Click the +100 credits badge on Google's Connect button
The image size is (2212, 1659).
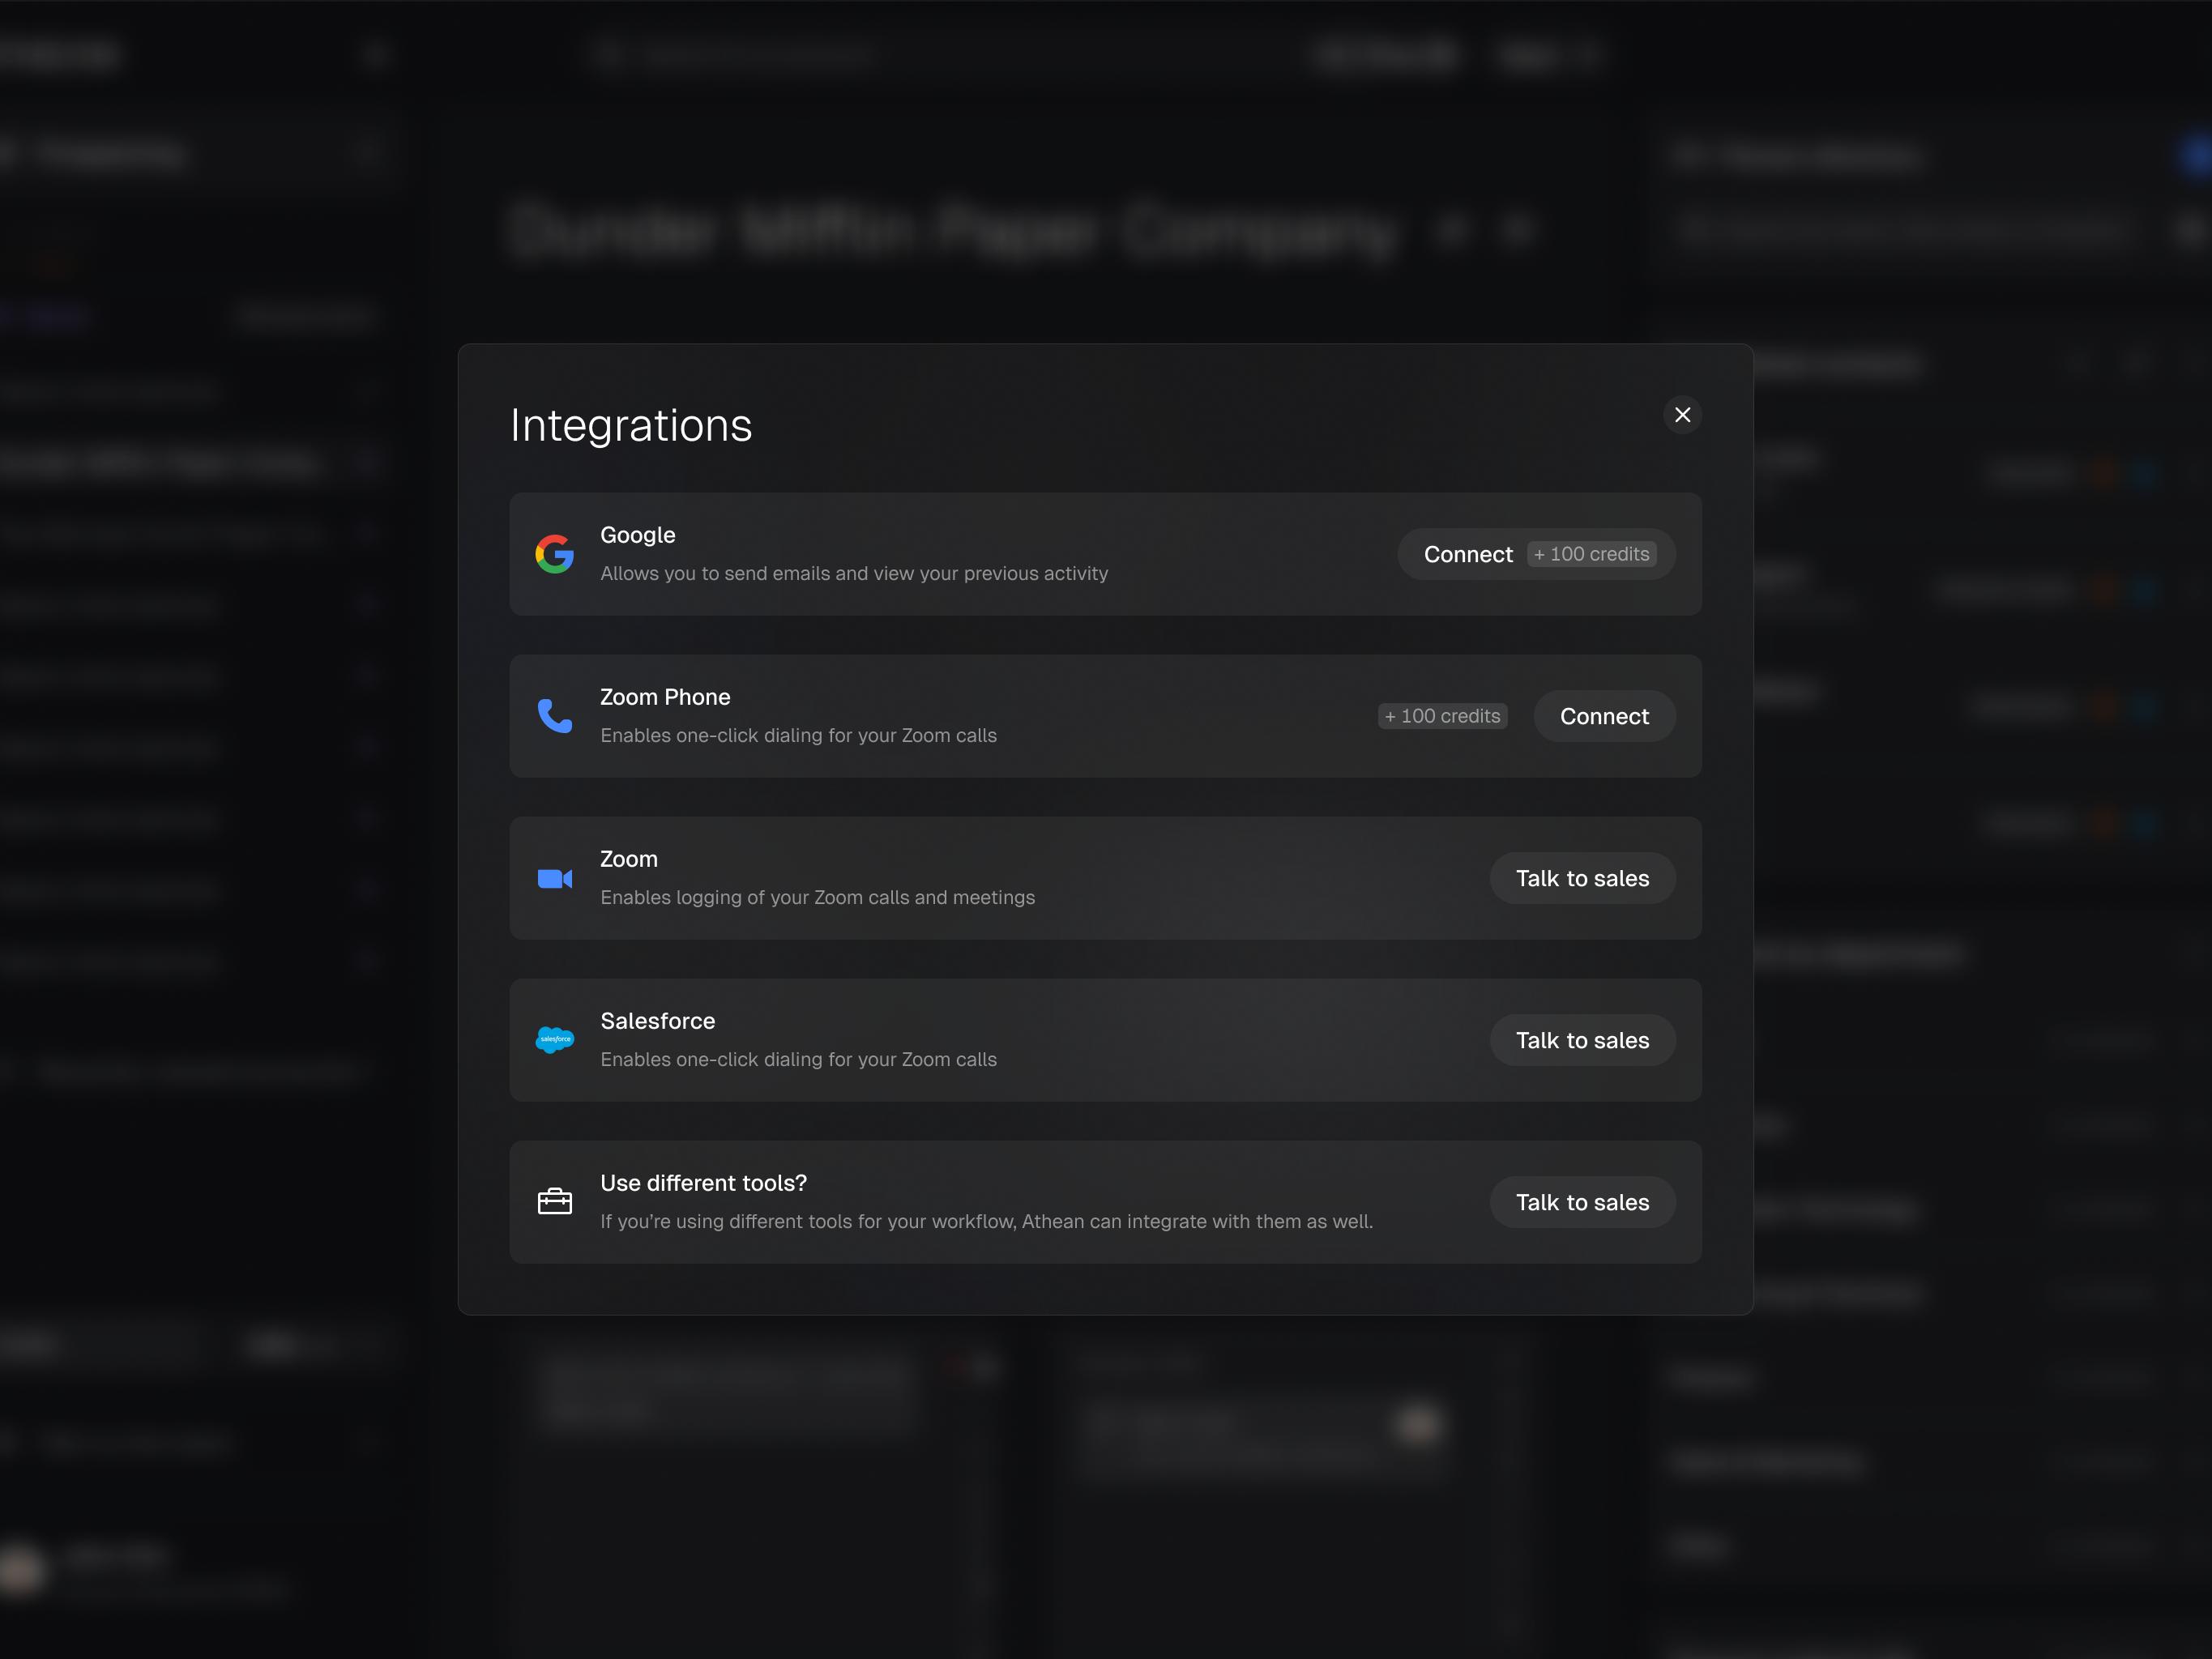[x=1593, y=554]
